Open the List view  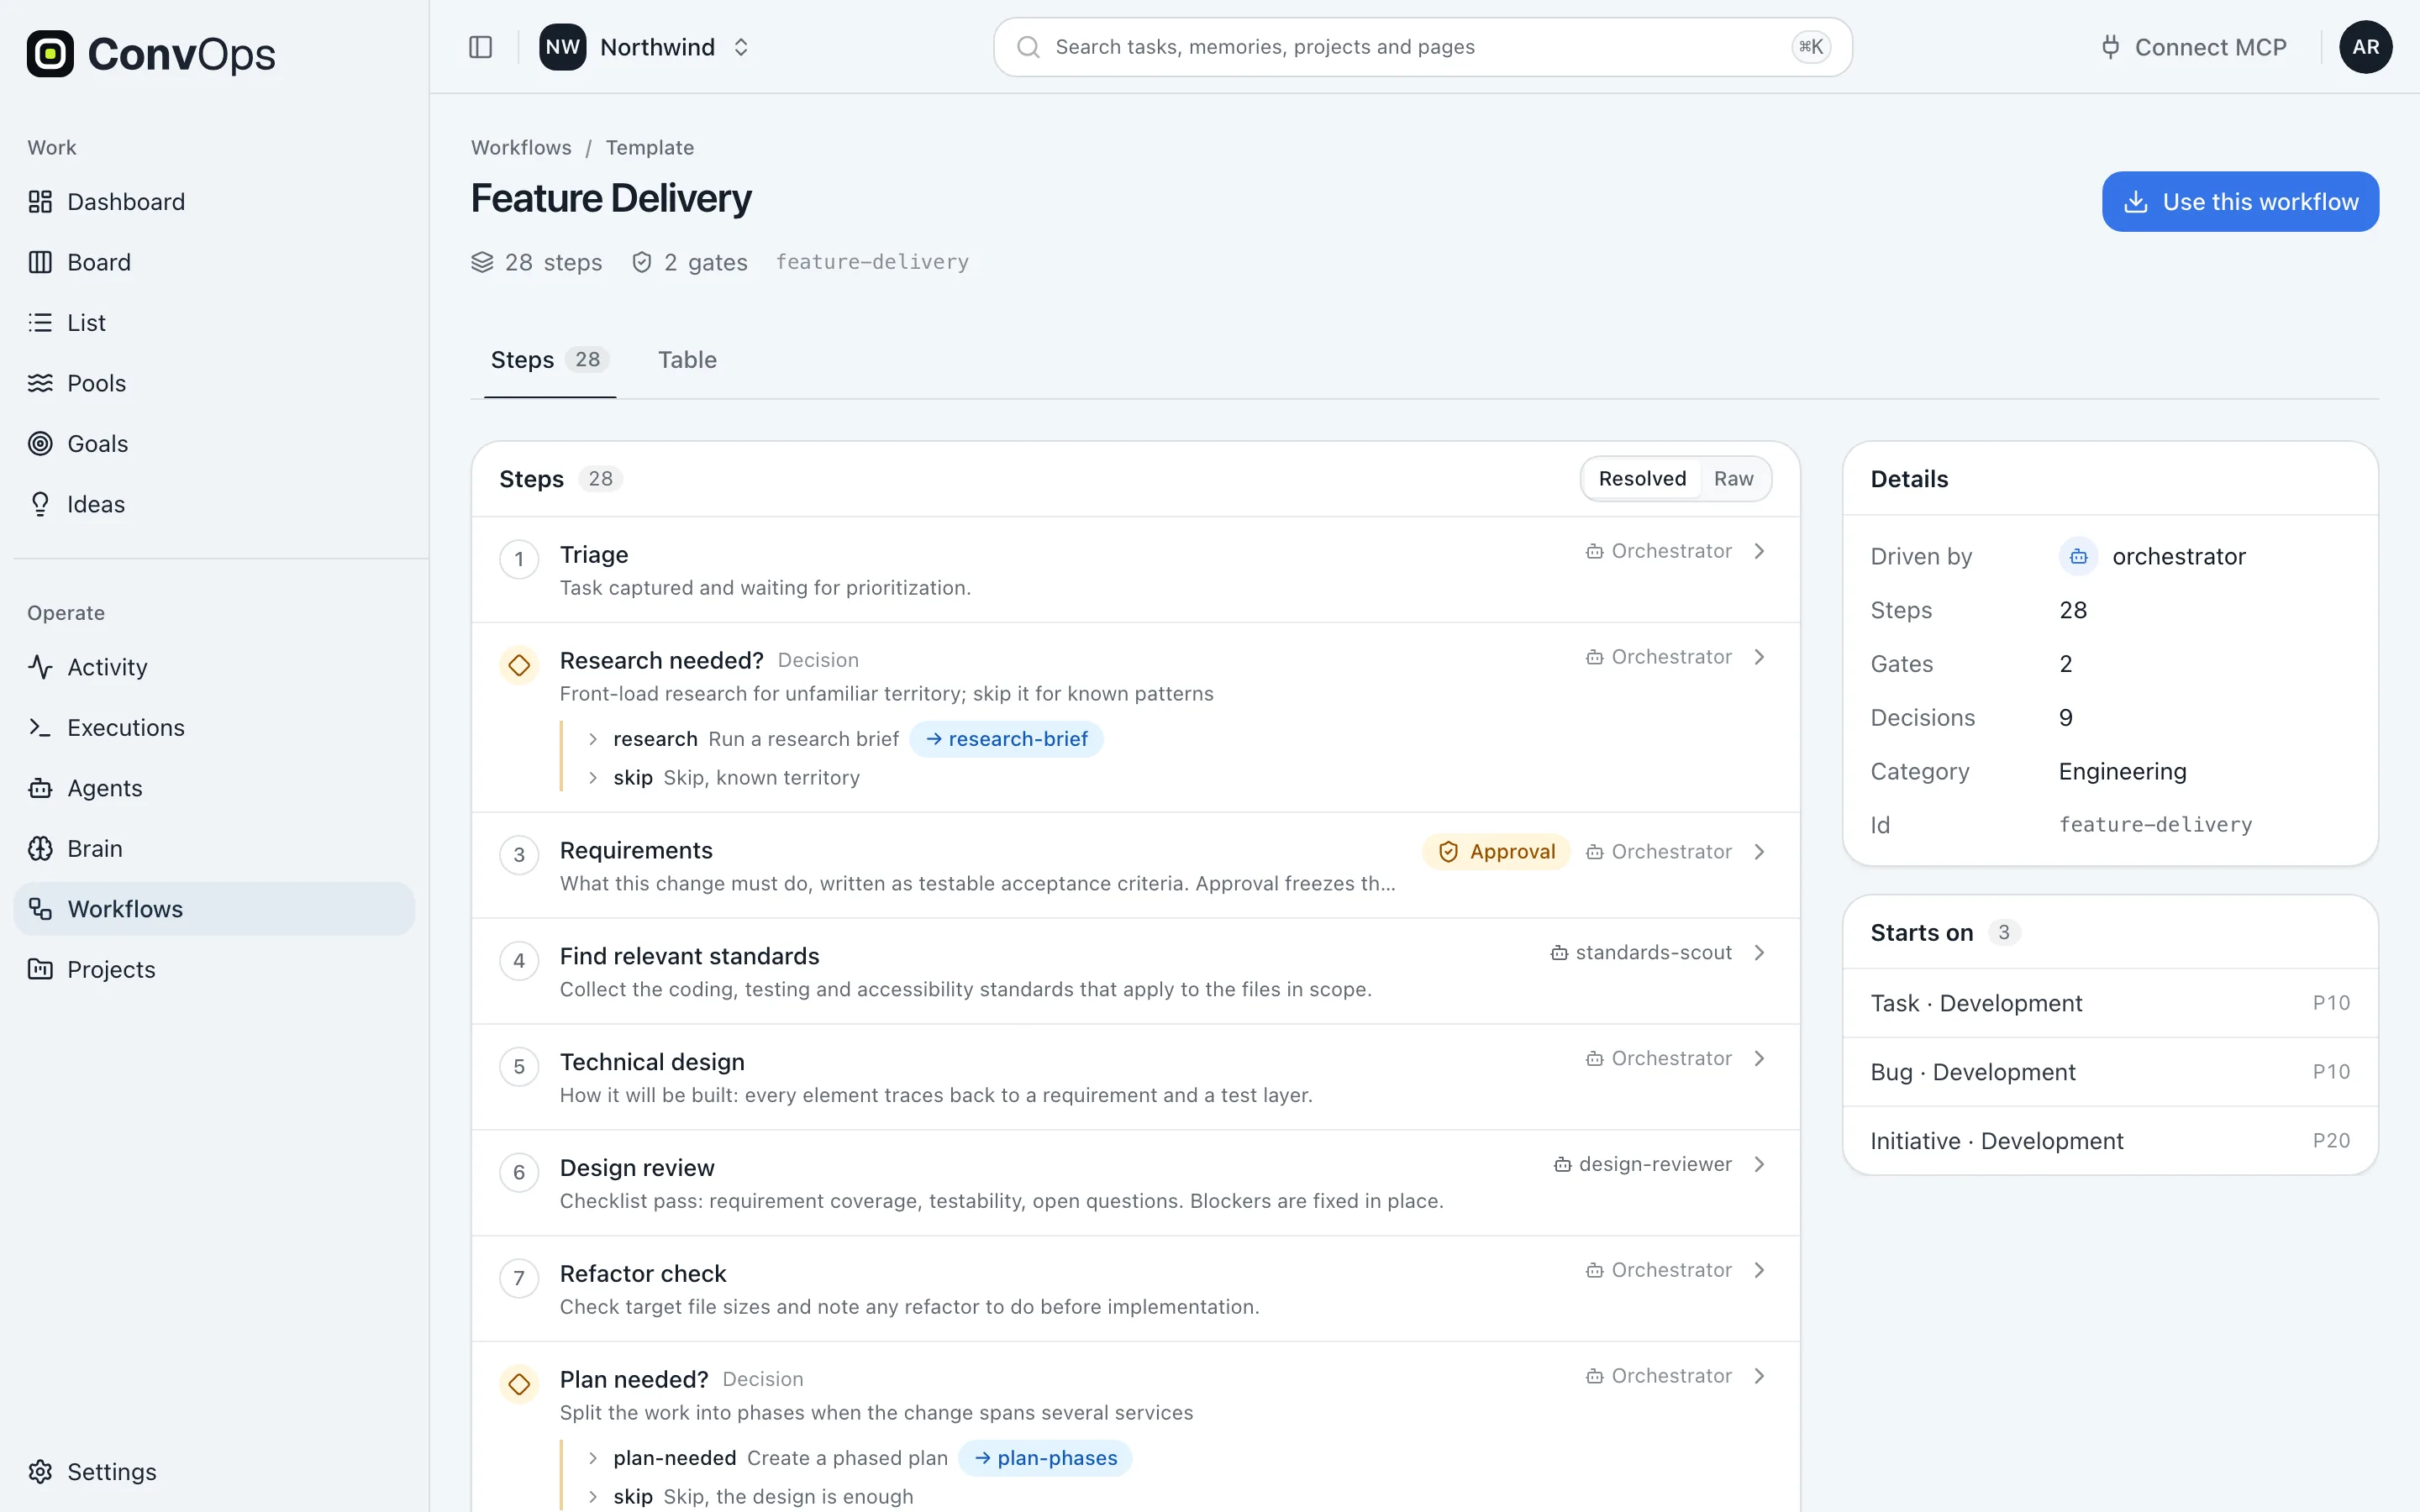pos(214,323)
